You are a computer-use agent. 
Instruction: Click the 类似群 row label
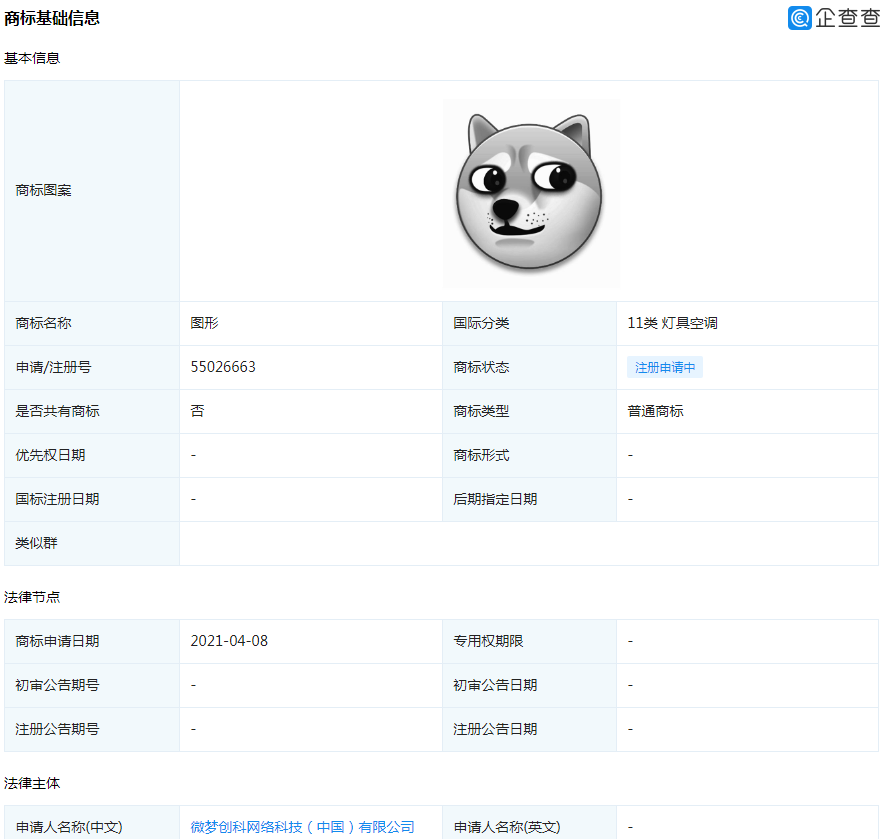pos(33,543)
